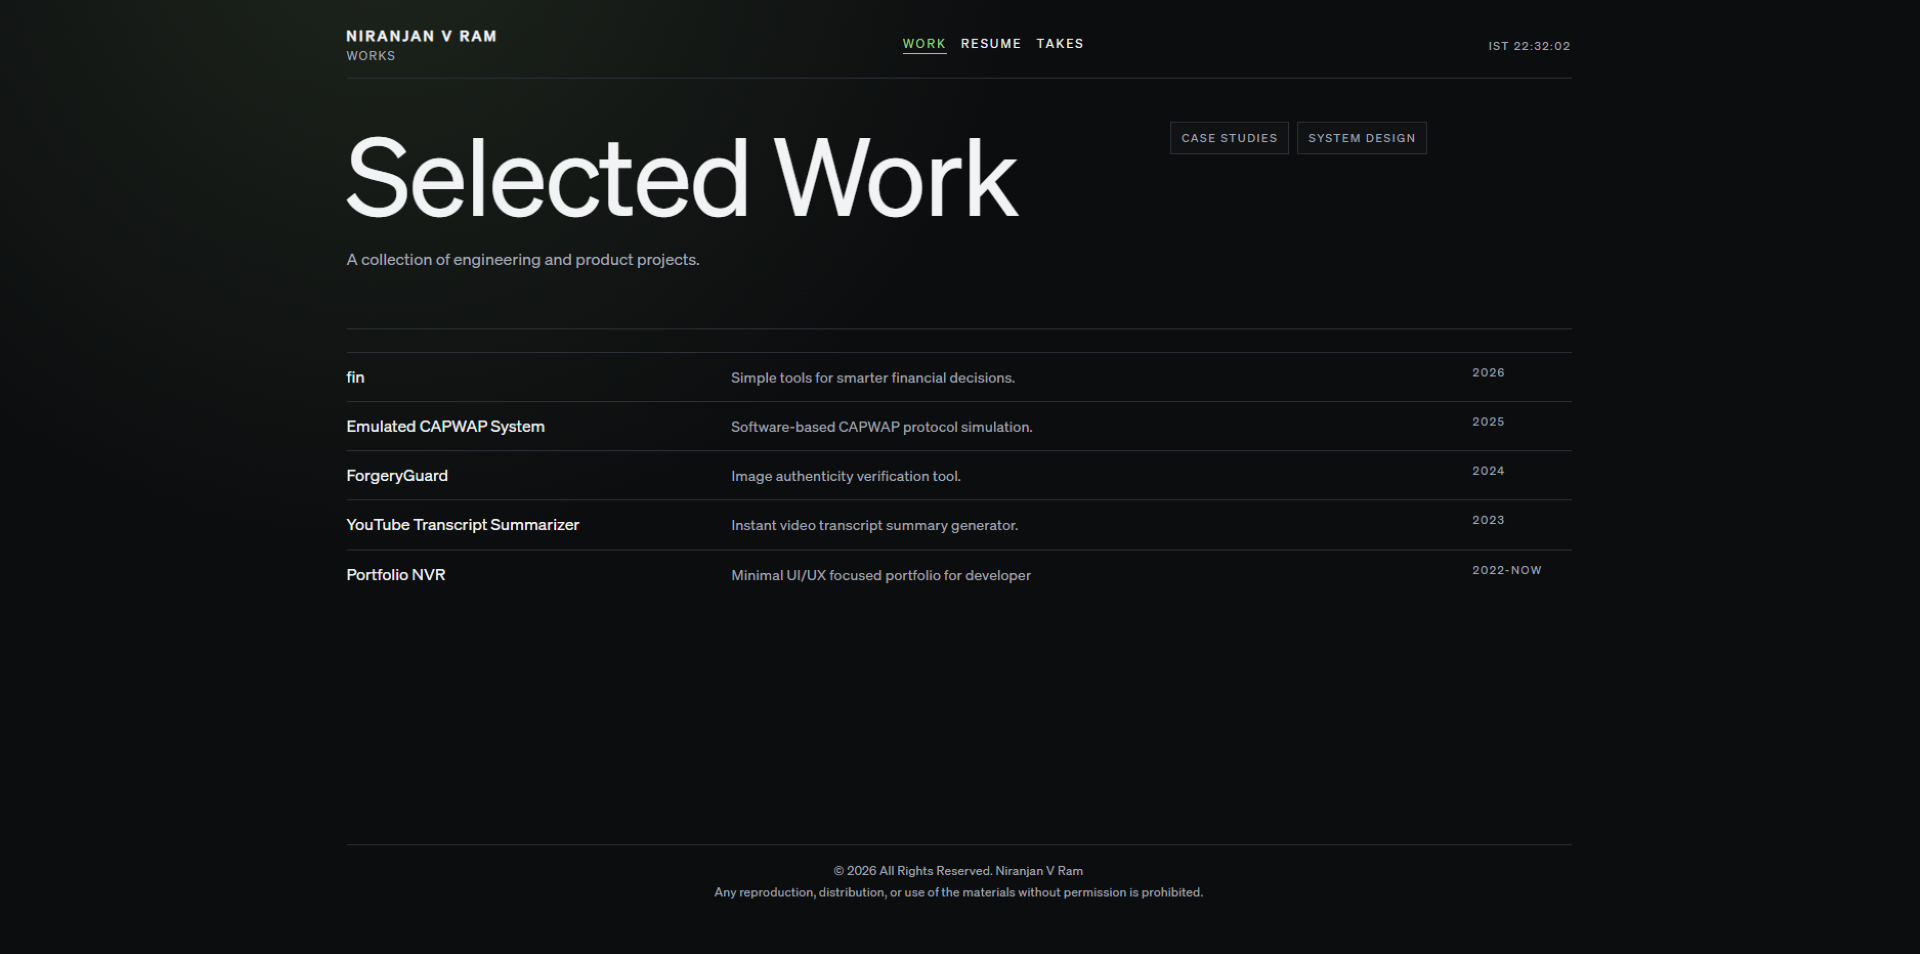The height and width of the screenshot is (954, 1920).
Task: Filter projects by SYSTEM DESIGN
Action: click(1361, 138)
